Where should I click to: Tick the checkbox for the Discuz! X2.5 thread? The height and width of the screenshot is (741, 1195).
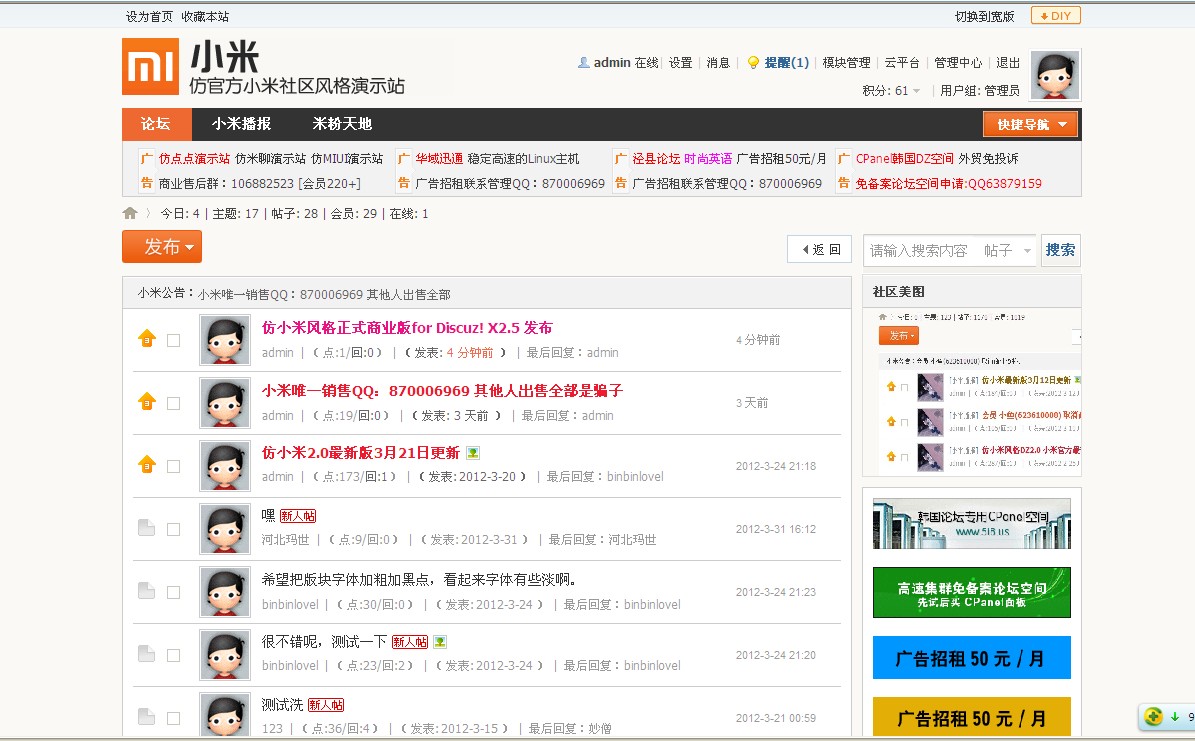coord(174,341)
